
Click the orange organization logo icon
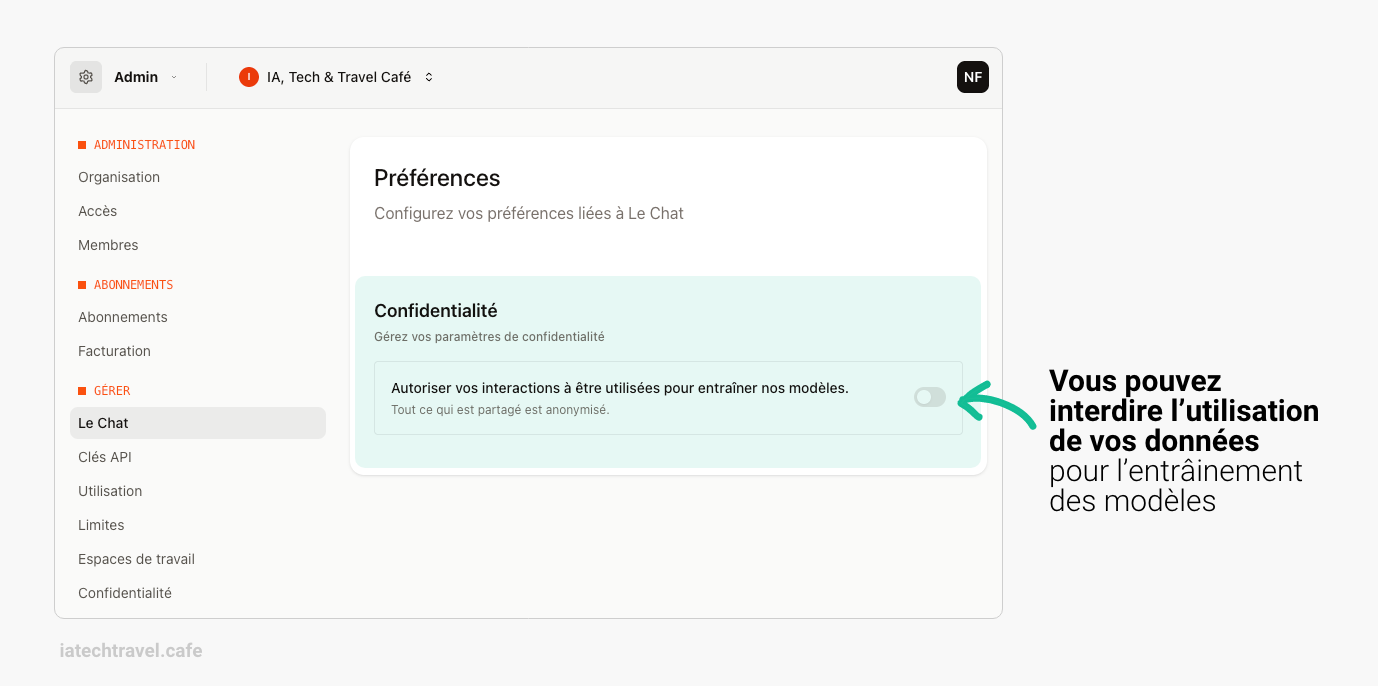click(249, 77)
